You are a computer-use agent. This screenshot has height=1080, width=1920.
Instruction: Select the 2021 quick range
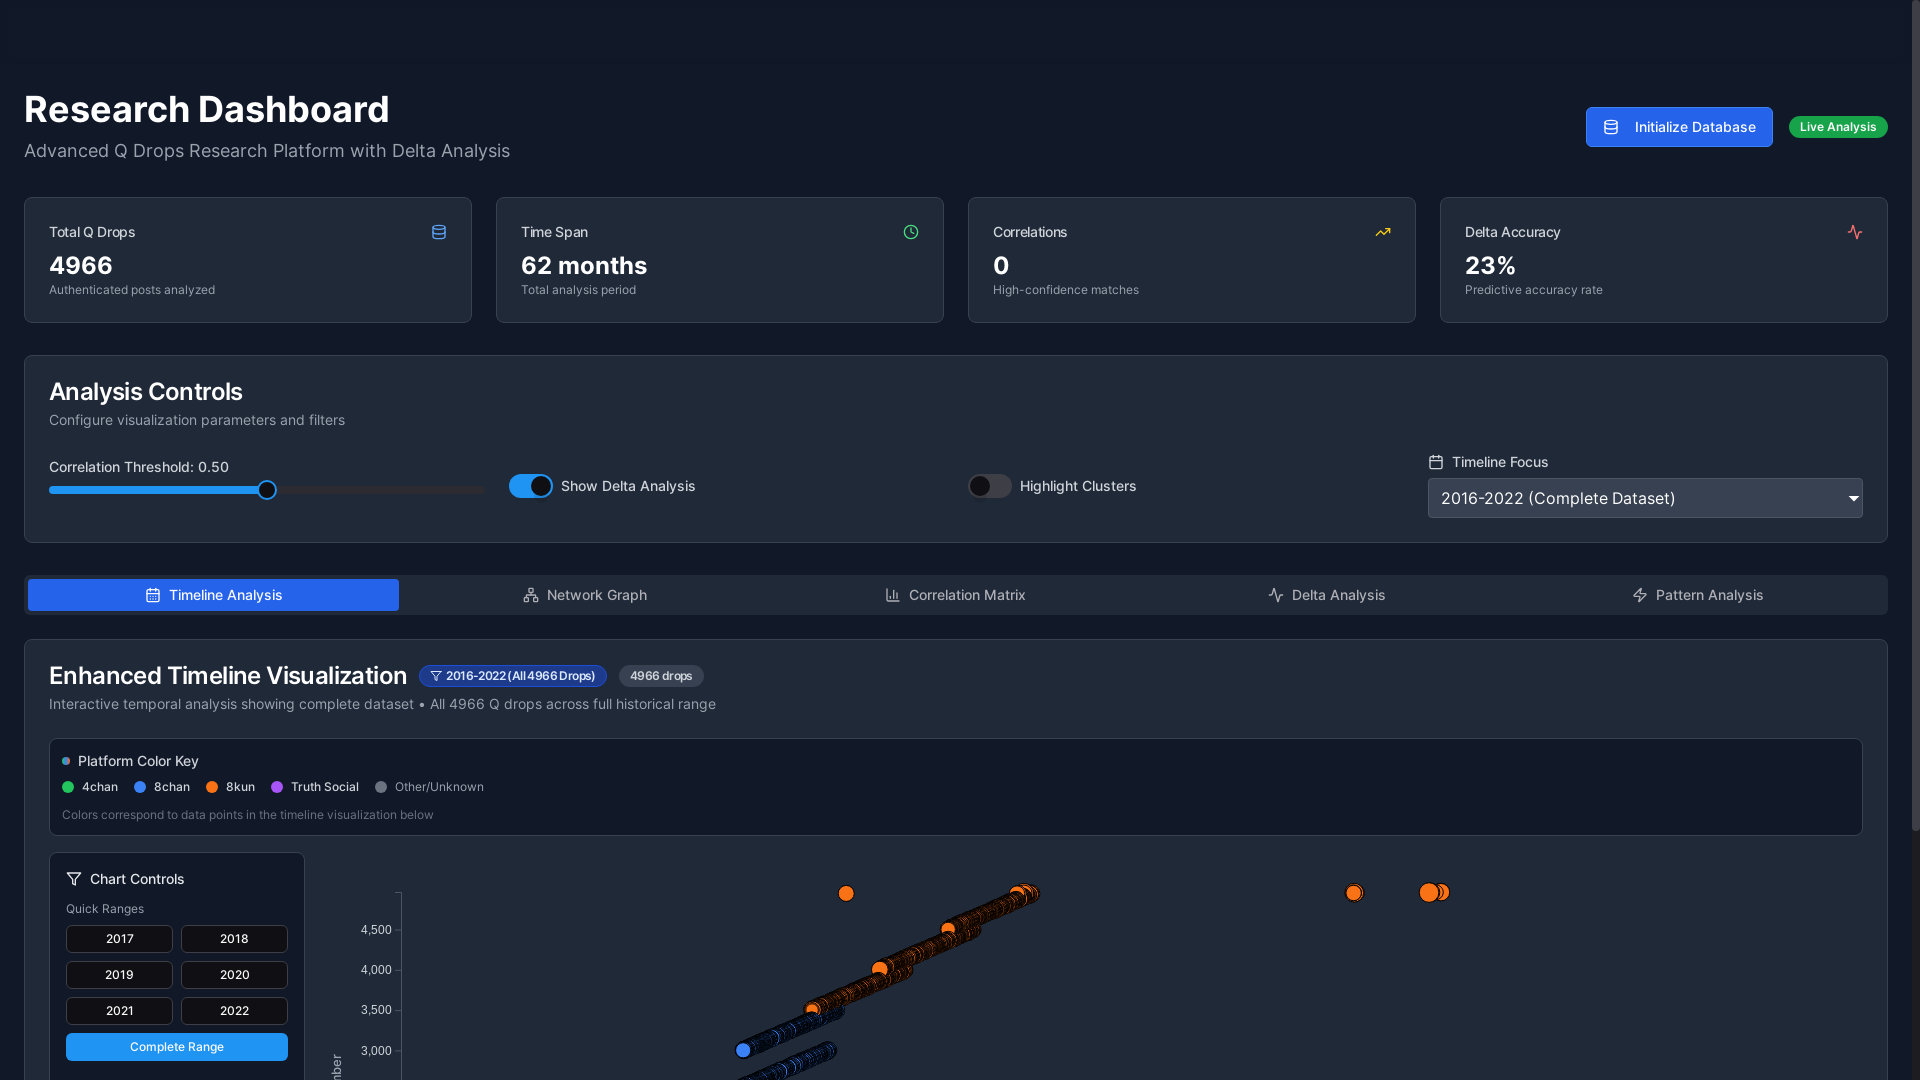[x=119, y=1011]
